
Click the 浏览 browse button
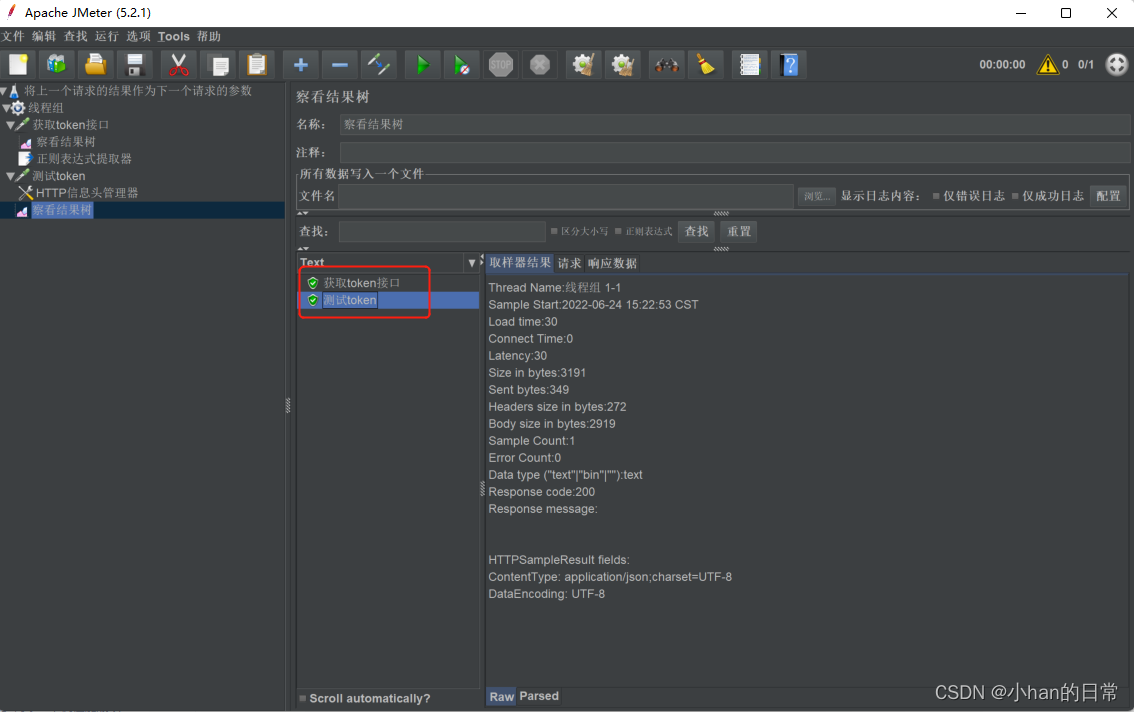point(817,196)
